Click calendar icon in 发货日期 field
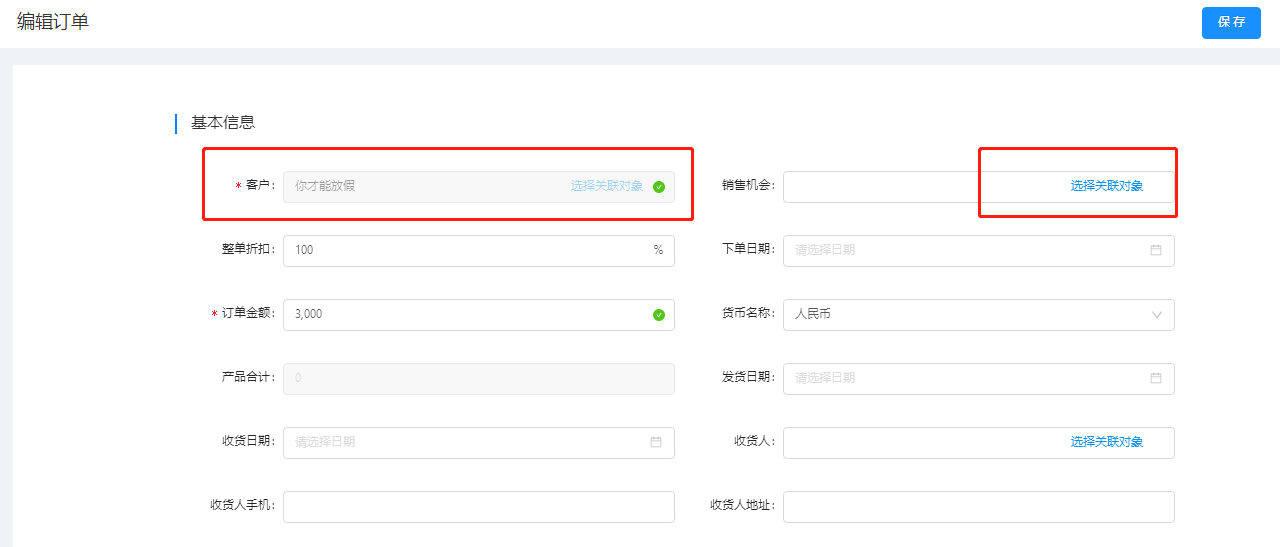Image resolution: width=1280 pixels, height=547 pixels. pyautogui.click(x=1156, y=378)
